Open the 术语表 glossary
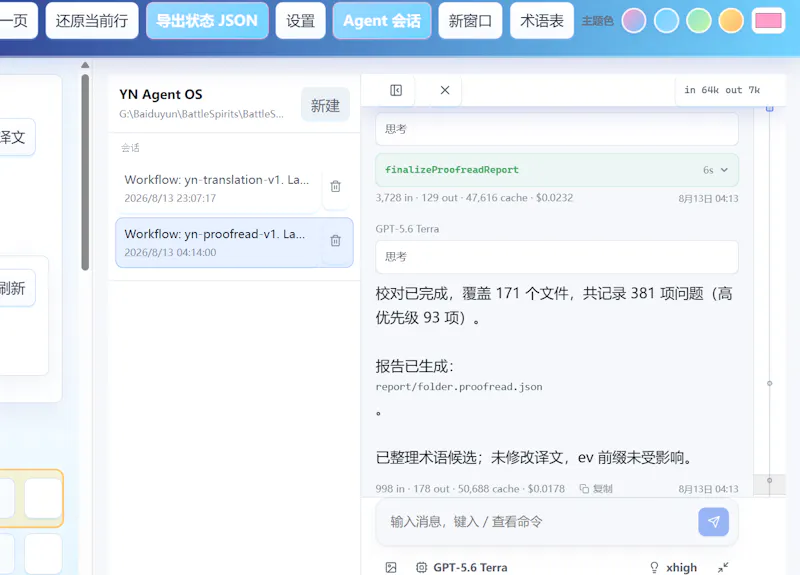The width and height of the screenshot is (800, 575). 542,20
